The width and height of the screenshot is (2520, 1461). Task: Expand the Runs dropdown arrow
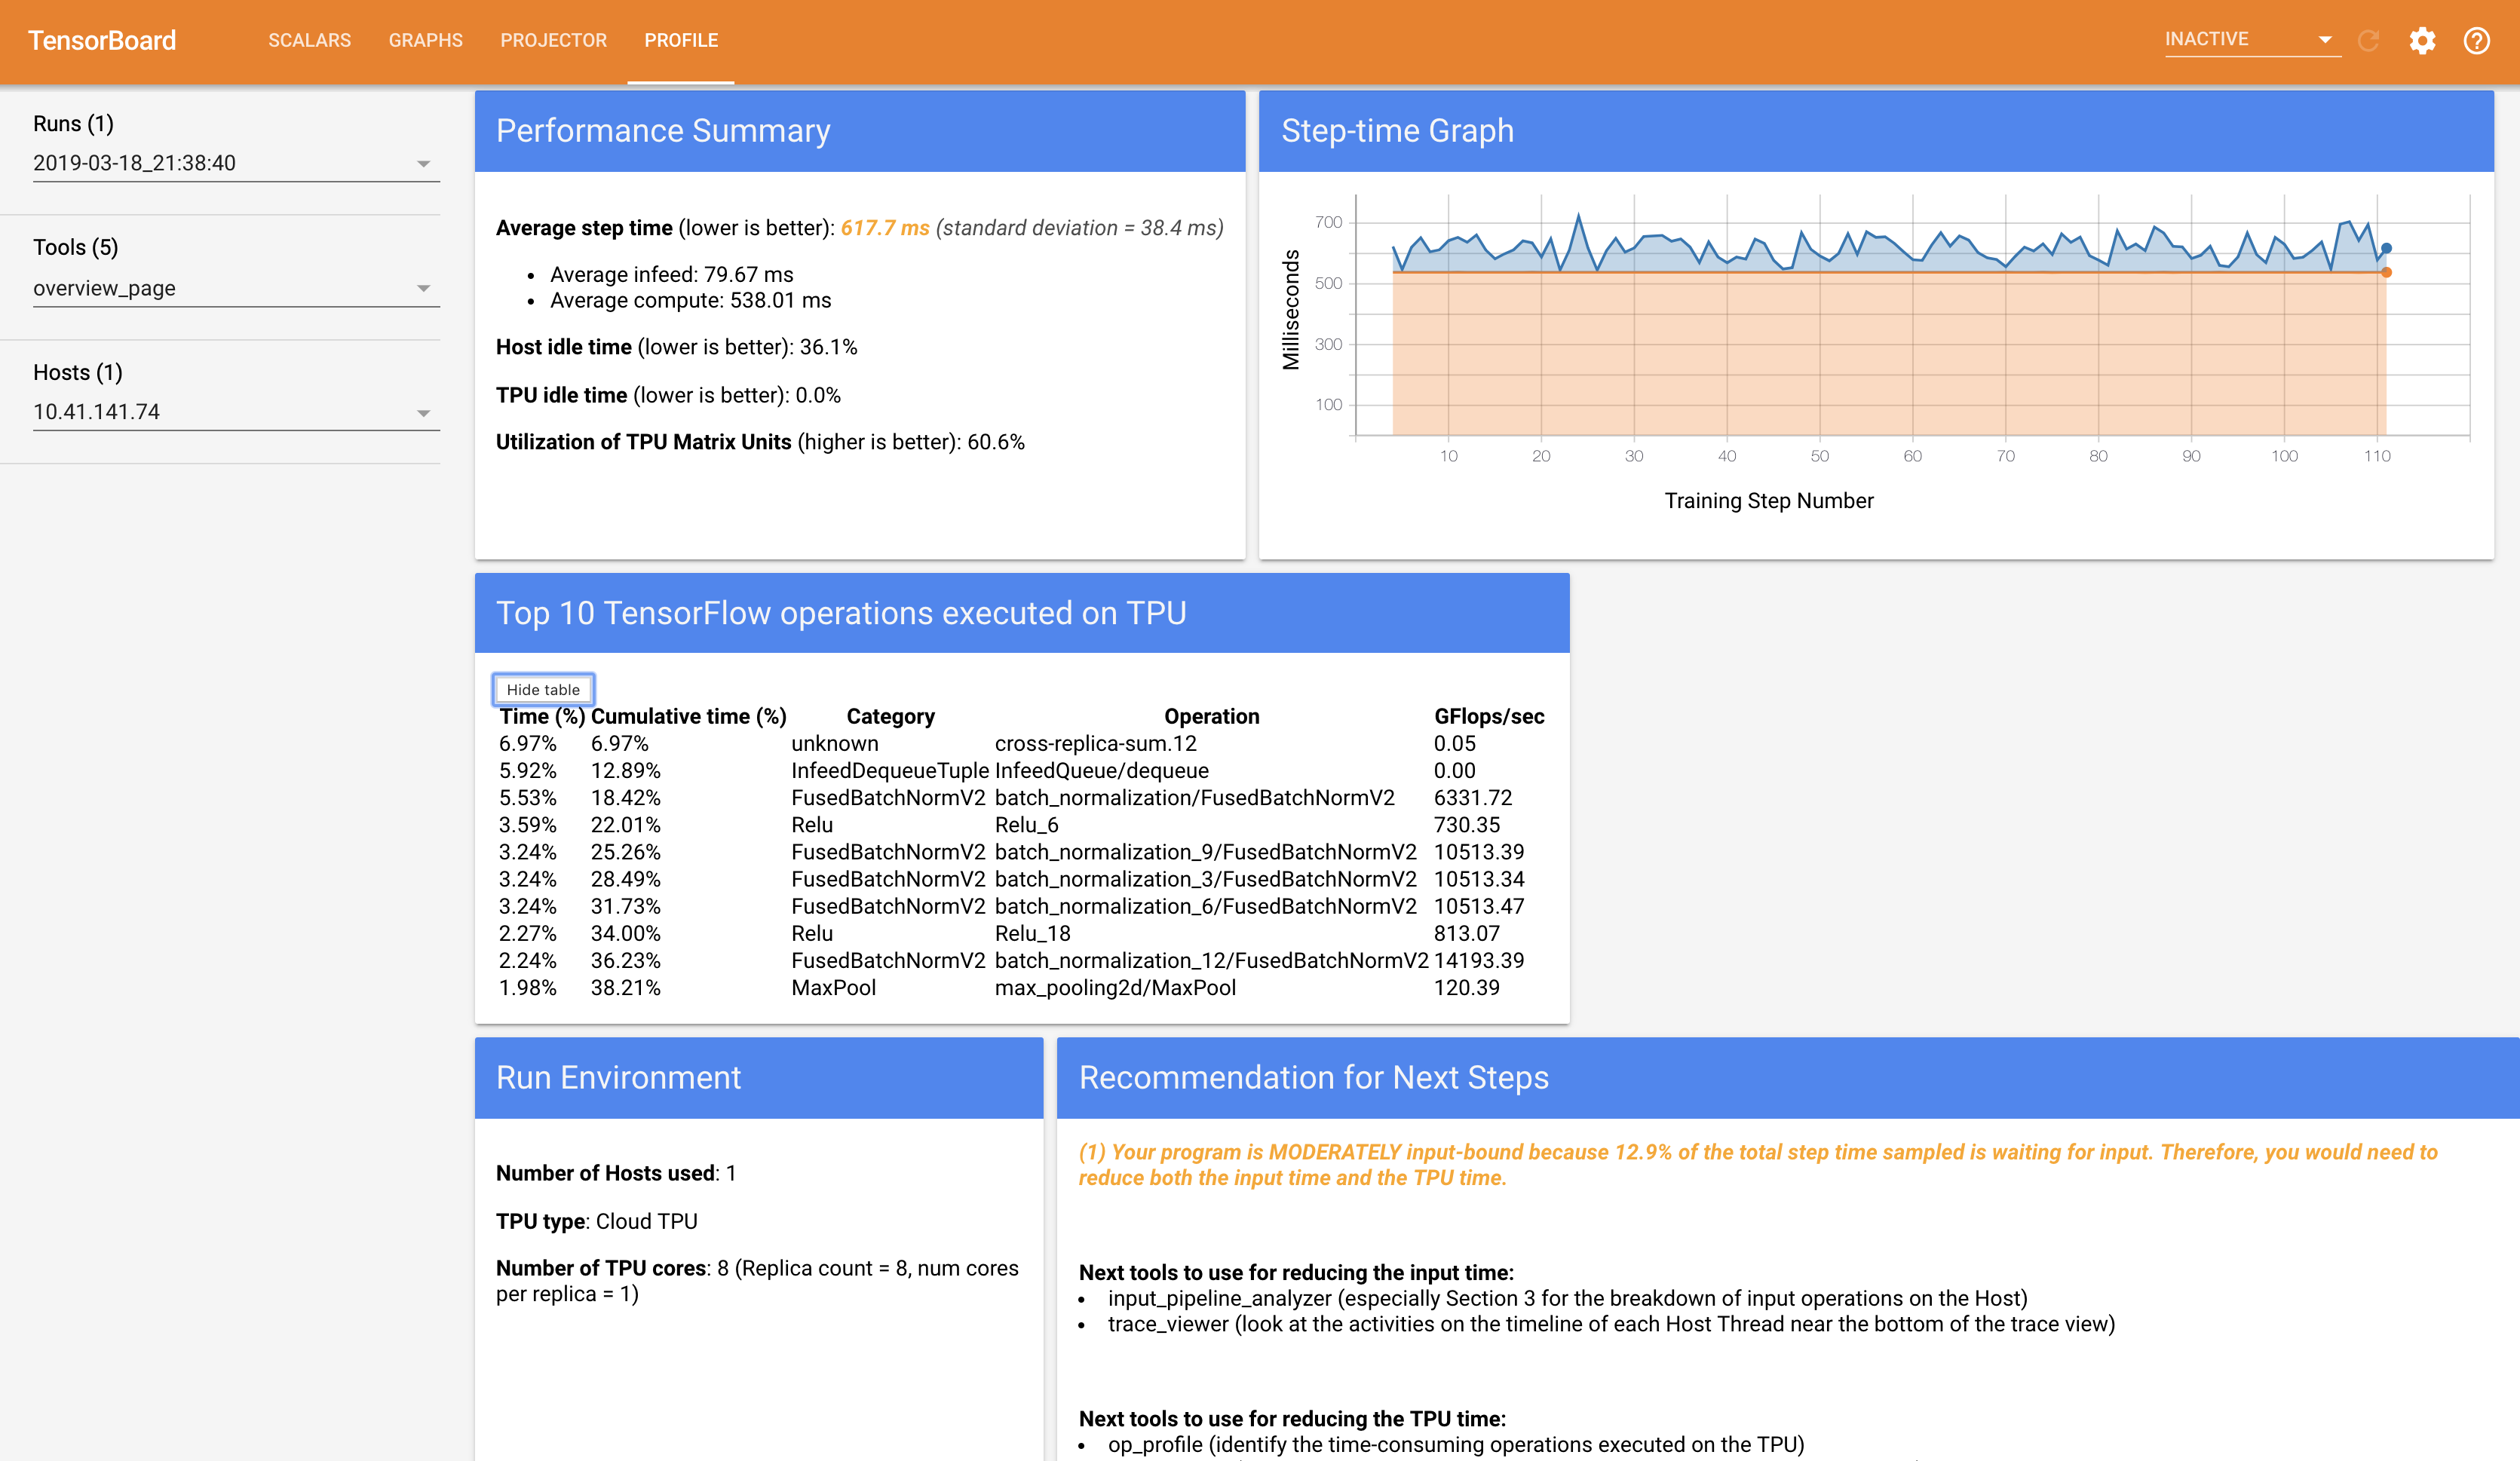[x=423, y=164]
